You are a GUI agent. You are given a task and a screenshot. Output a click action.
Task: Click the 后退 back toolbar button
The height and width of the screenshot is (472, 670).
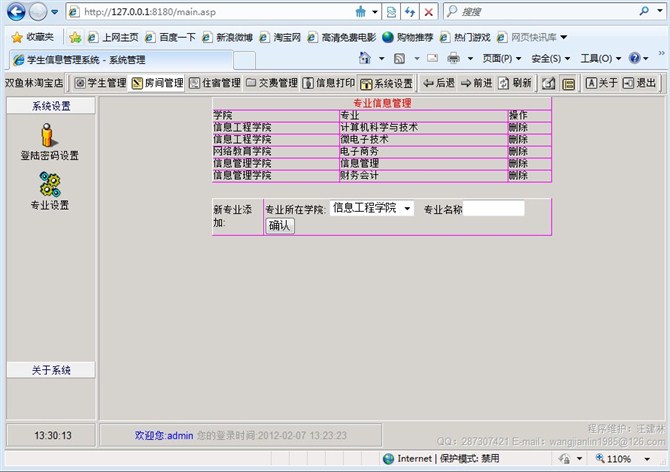pos(439,83)
